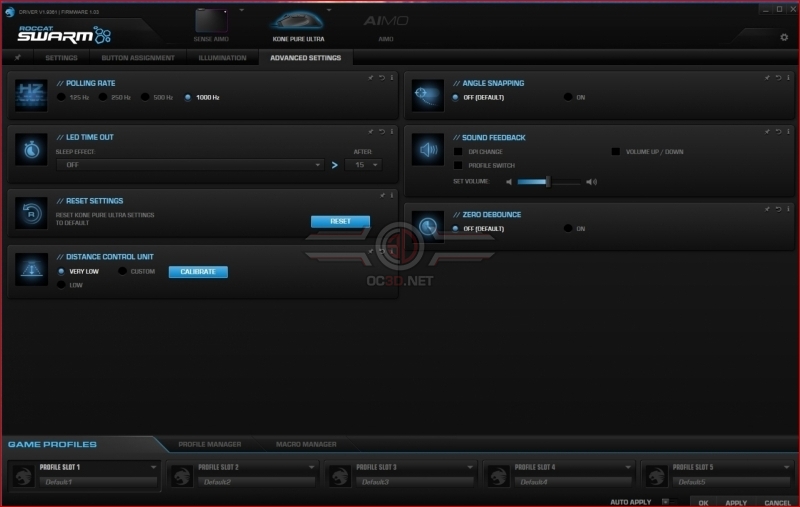The width and height of the screenshot is (800, 507).
Task: Click the low volume speaker icon
Action: (509, 182)
